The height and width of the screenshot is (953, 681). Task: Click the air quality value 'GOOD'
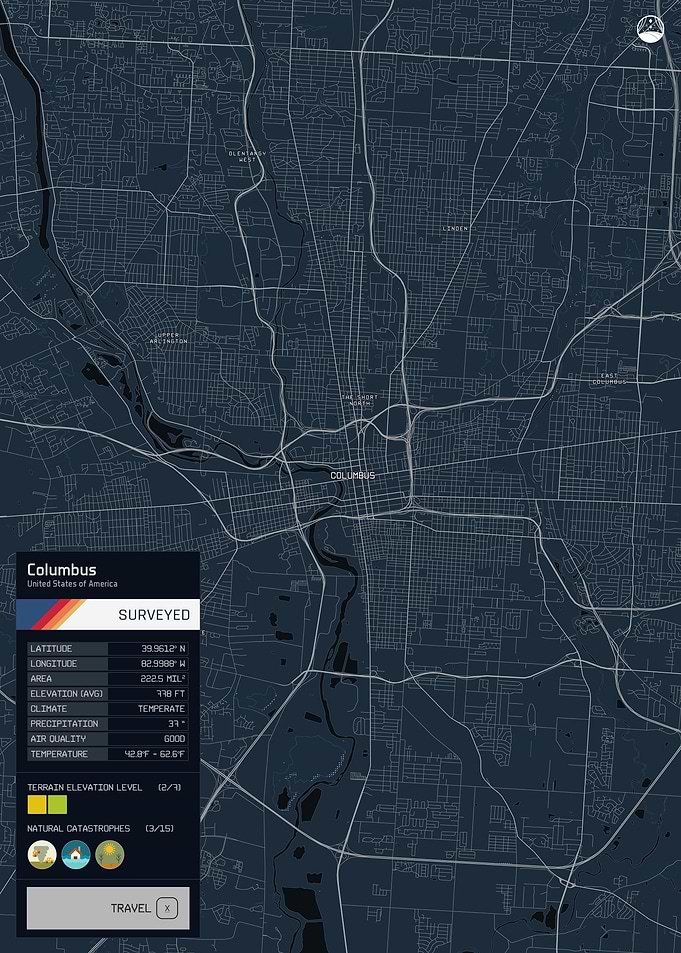[175, 739]
